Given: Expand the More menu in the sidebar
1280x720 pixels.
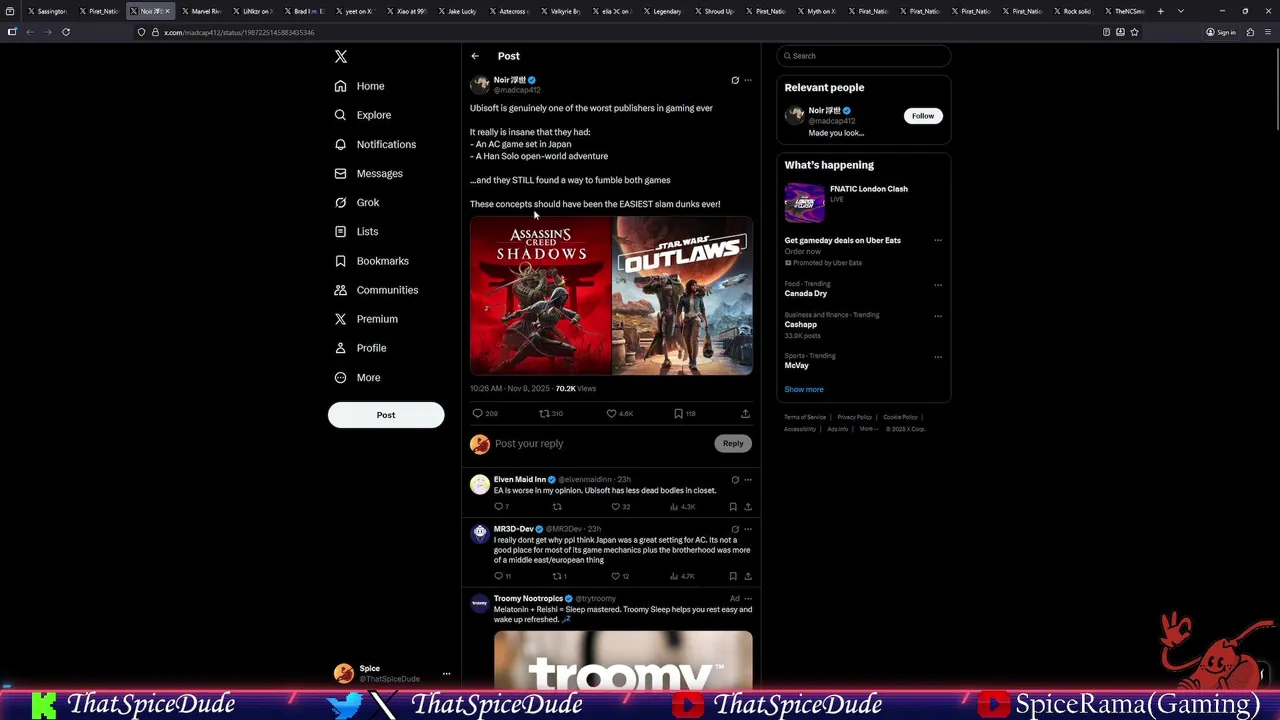Looking at the screenshot, I should (357, 377).
